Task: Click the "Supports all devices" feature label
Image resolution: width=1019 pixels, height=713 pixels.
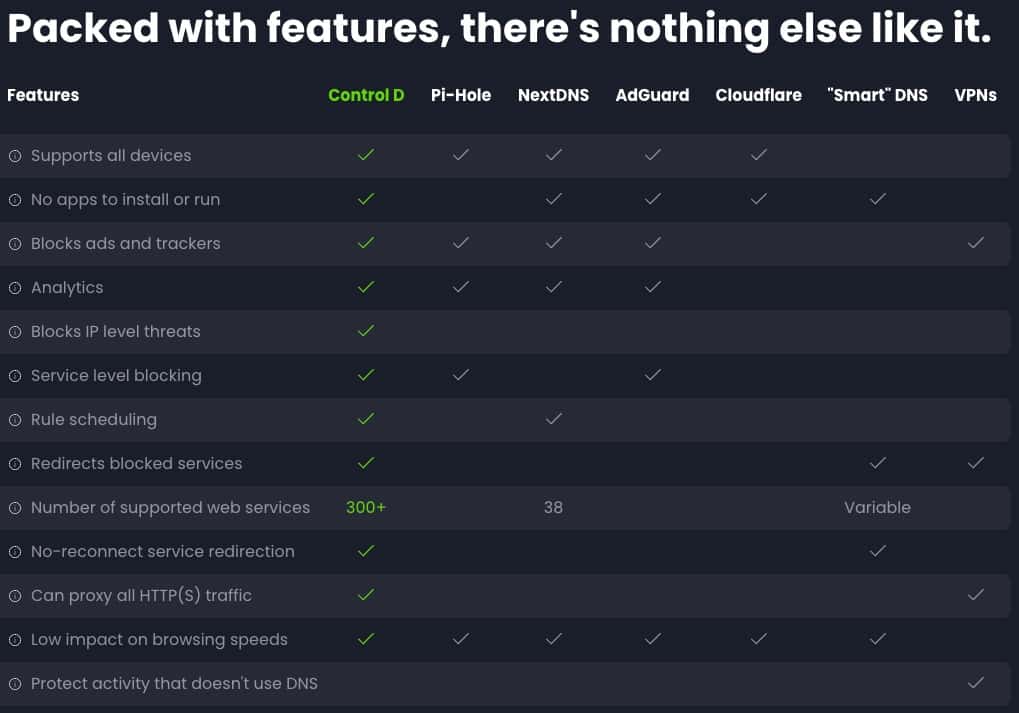Action: [x=111, y=155]
